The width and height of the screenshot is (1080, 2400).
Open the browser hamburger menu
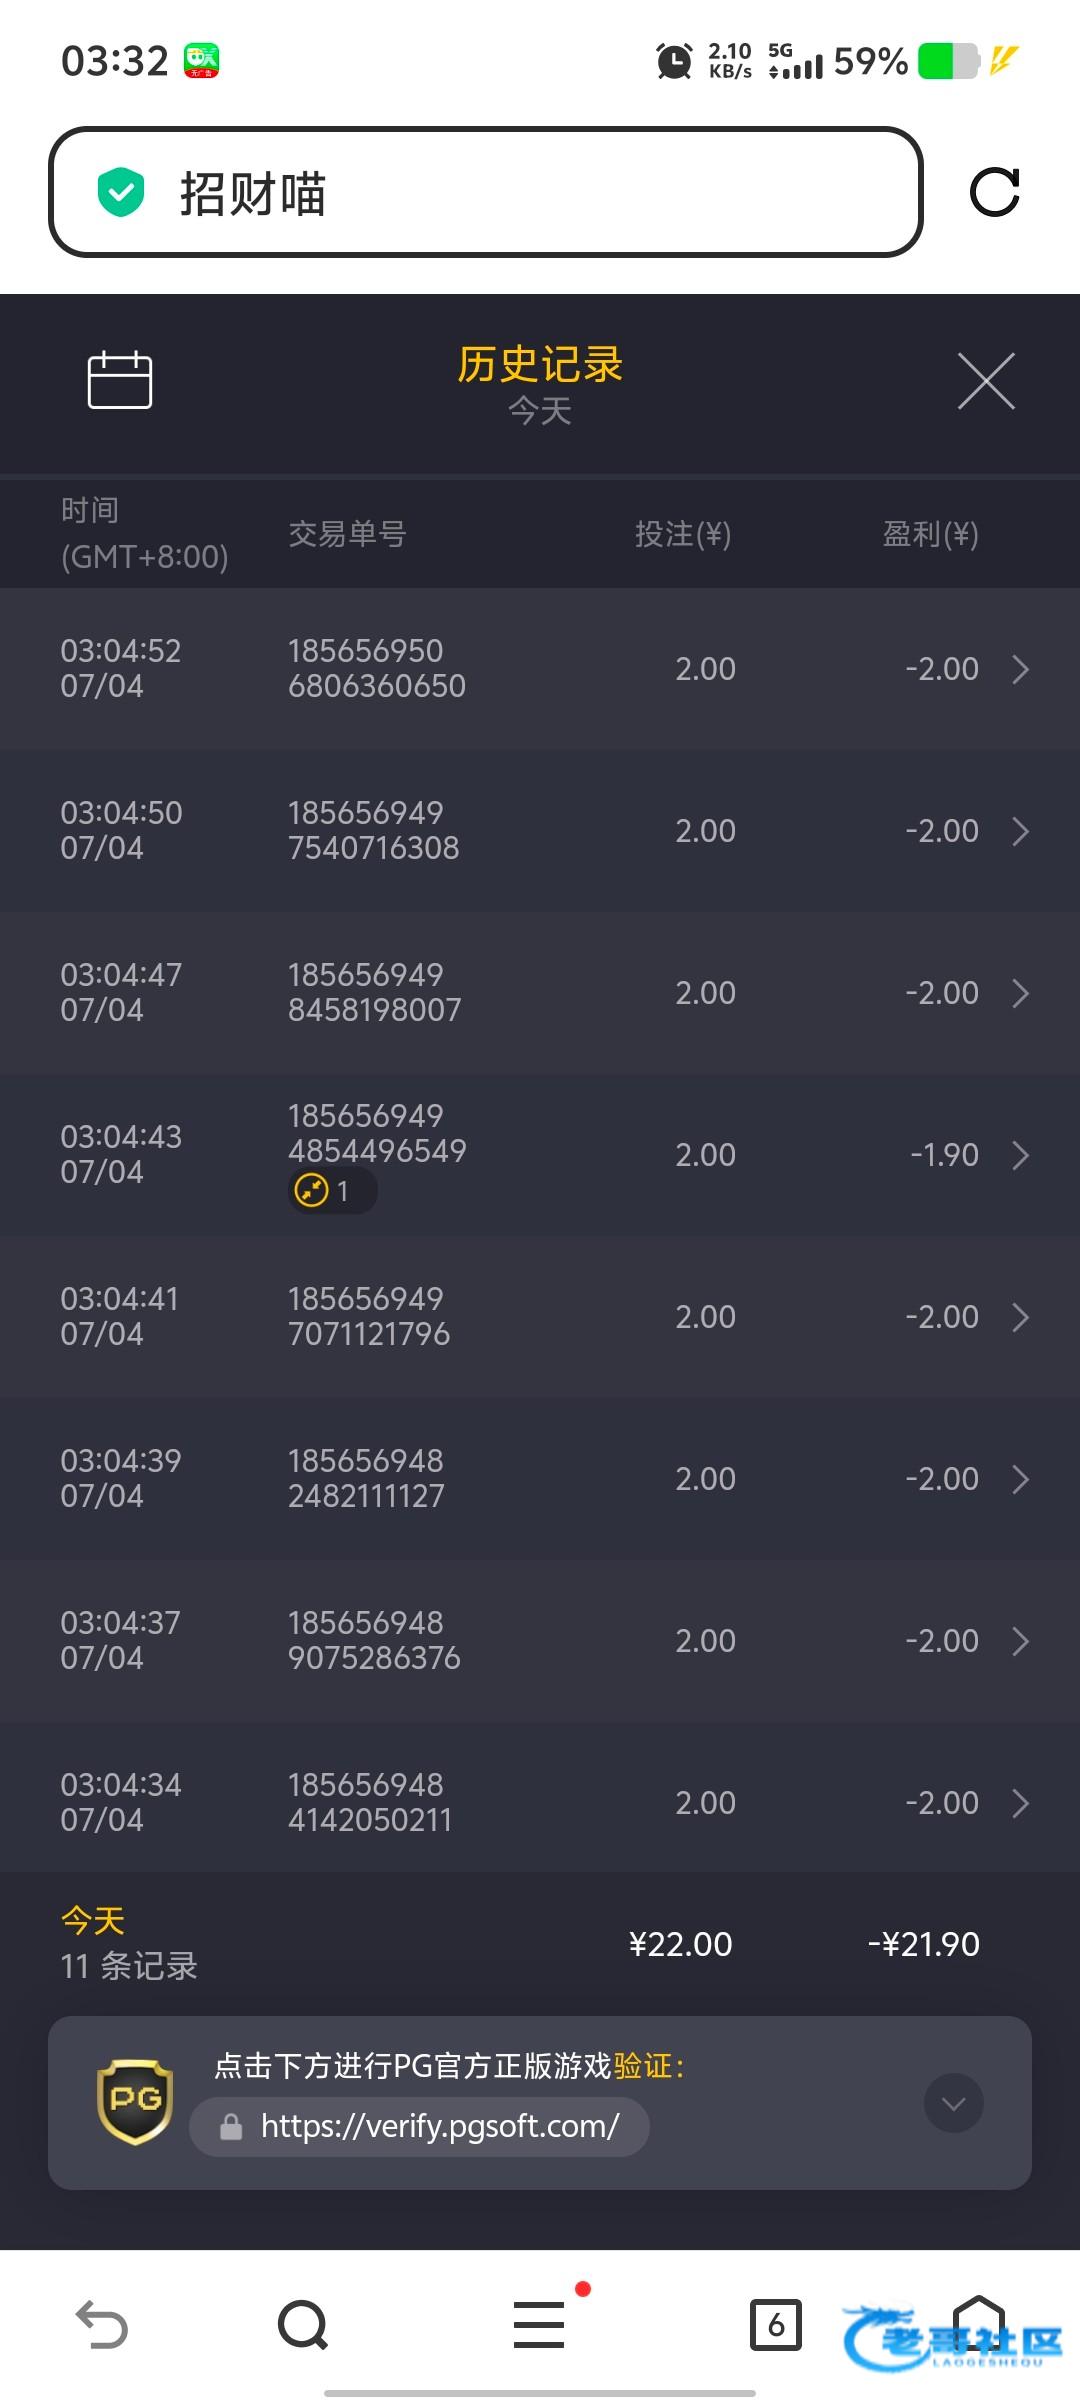pyautogui.click(x=539, y=2324)
